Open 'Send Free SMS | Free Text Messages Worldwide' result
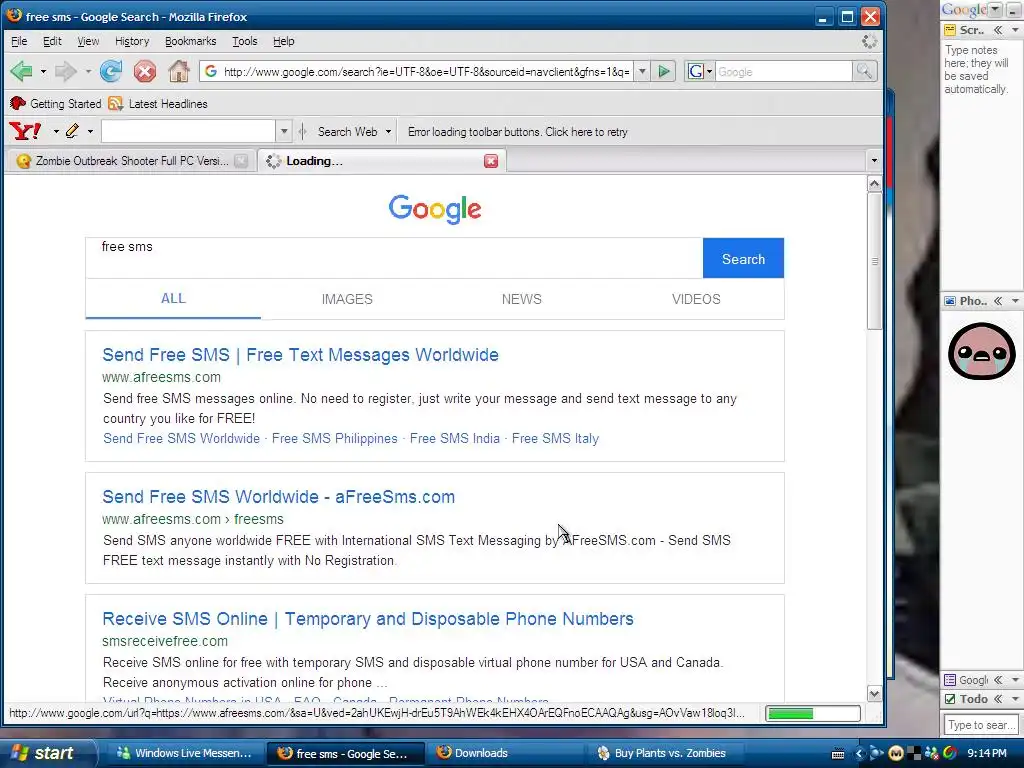The height and width of the screenshot is (768, 1024). [300, 355]
